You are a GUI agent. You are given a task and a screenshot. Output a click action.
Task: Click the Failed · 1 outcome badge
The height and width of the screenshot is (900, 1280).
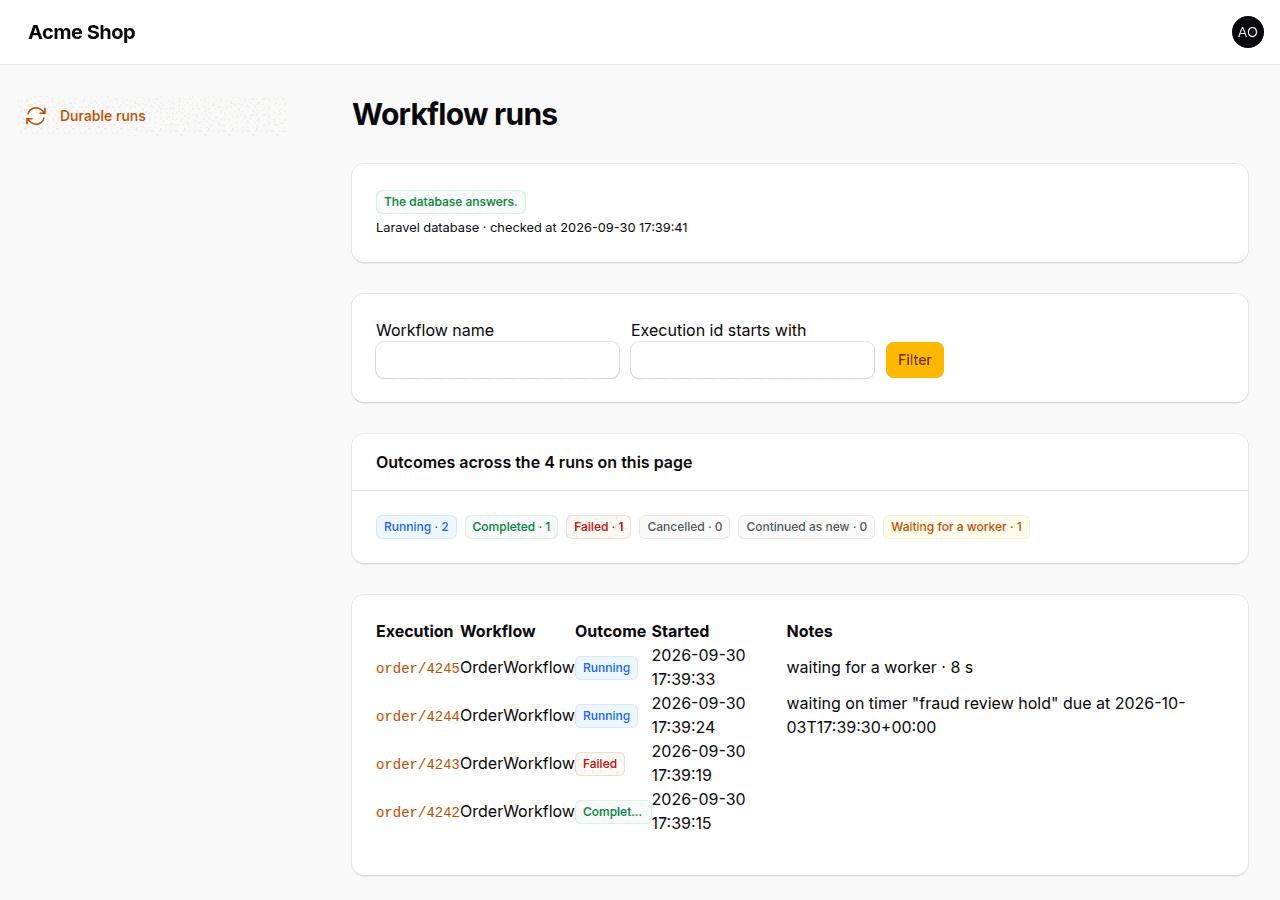tap(599, 527)
